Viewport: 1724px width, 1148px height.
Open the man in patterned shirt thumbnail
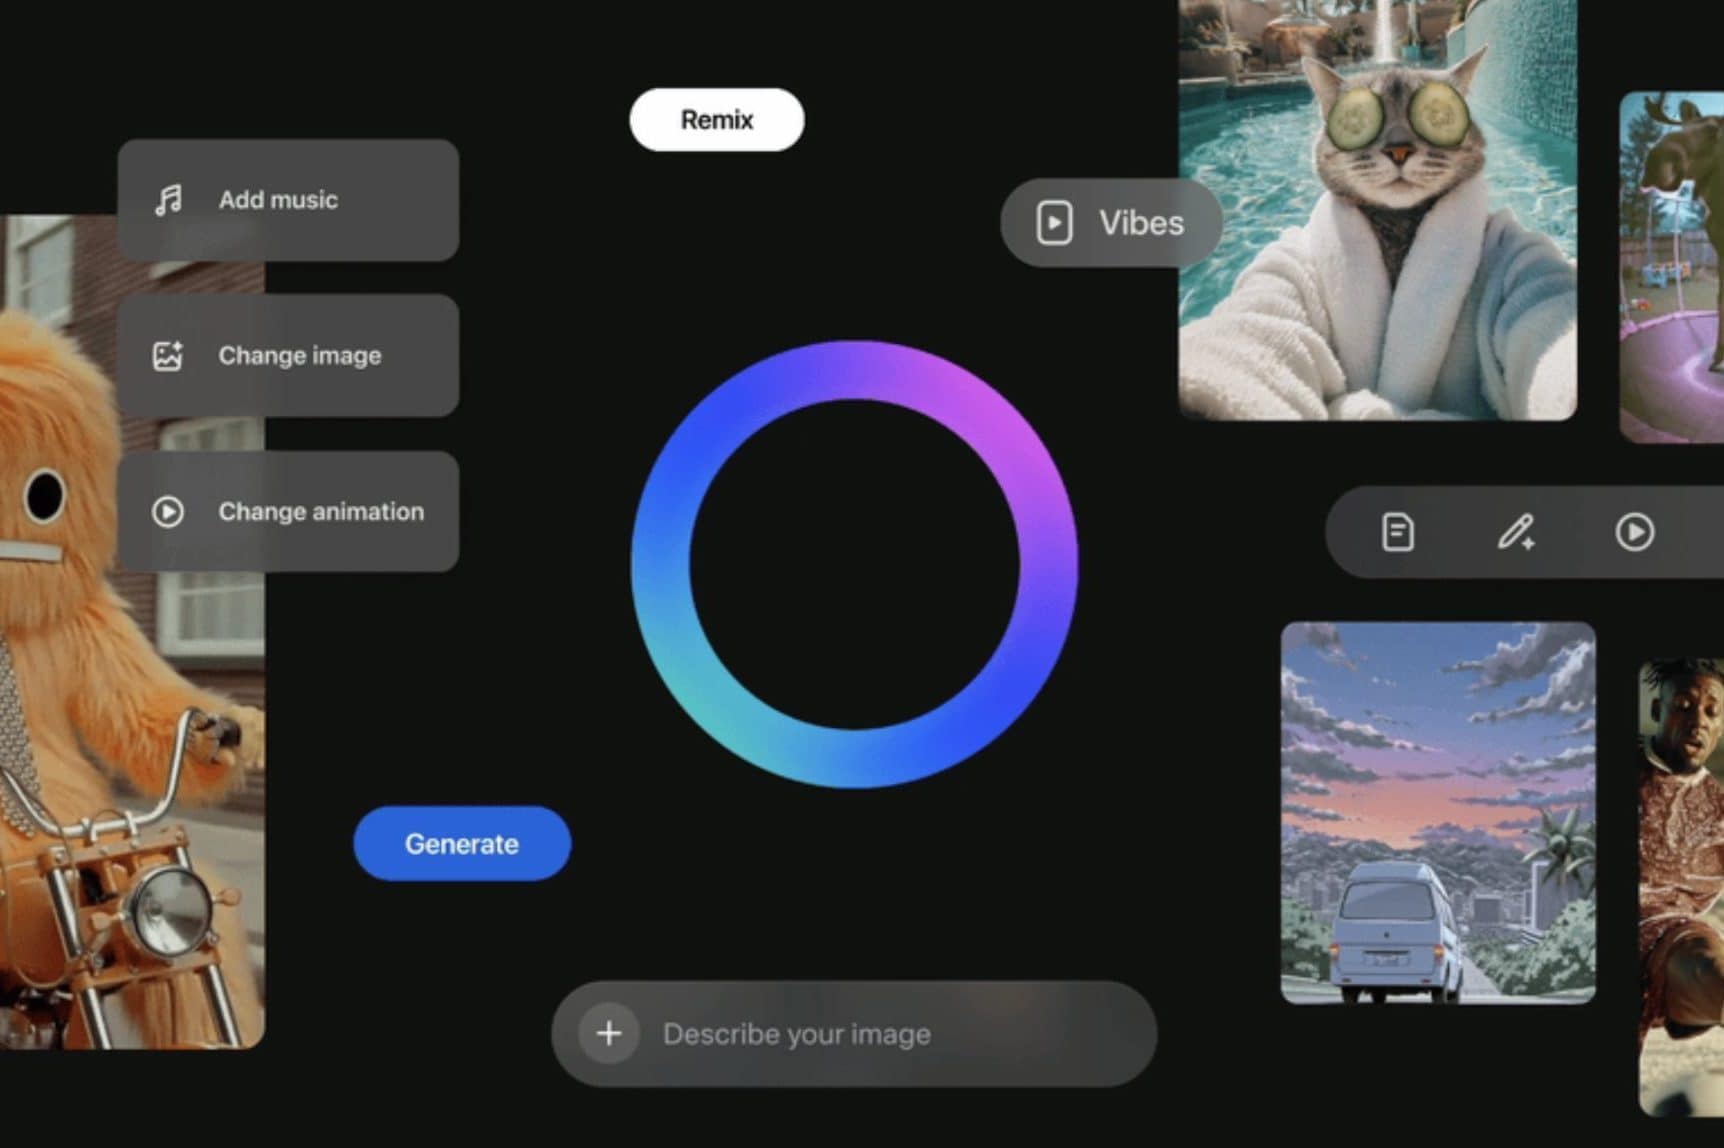pos(1682,885)
